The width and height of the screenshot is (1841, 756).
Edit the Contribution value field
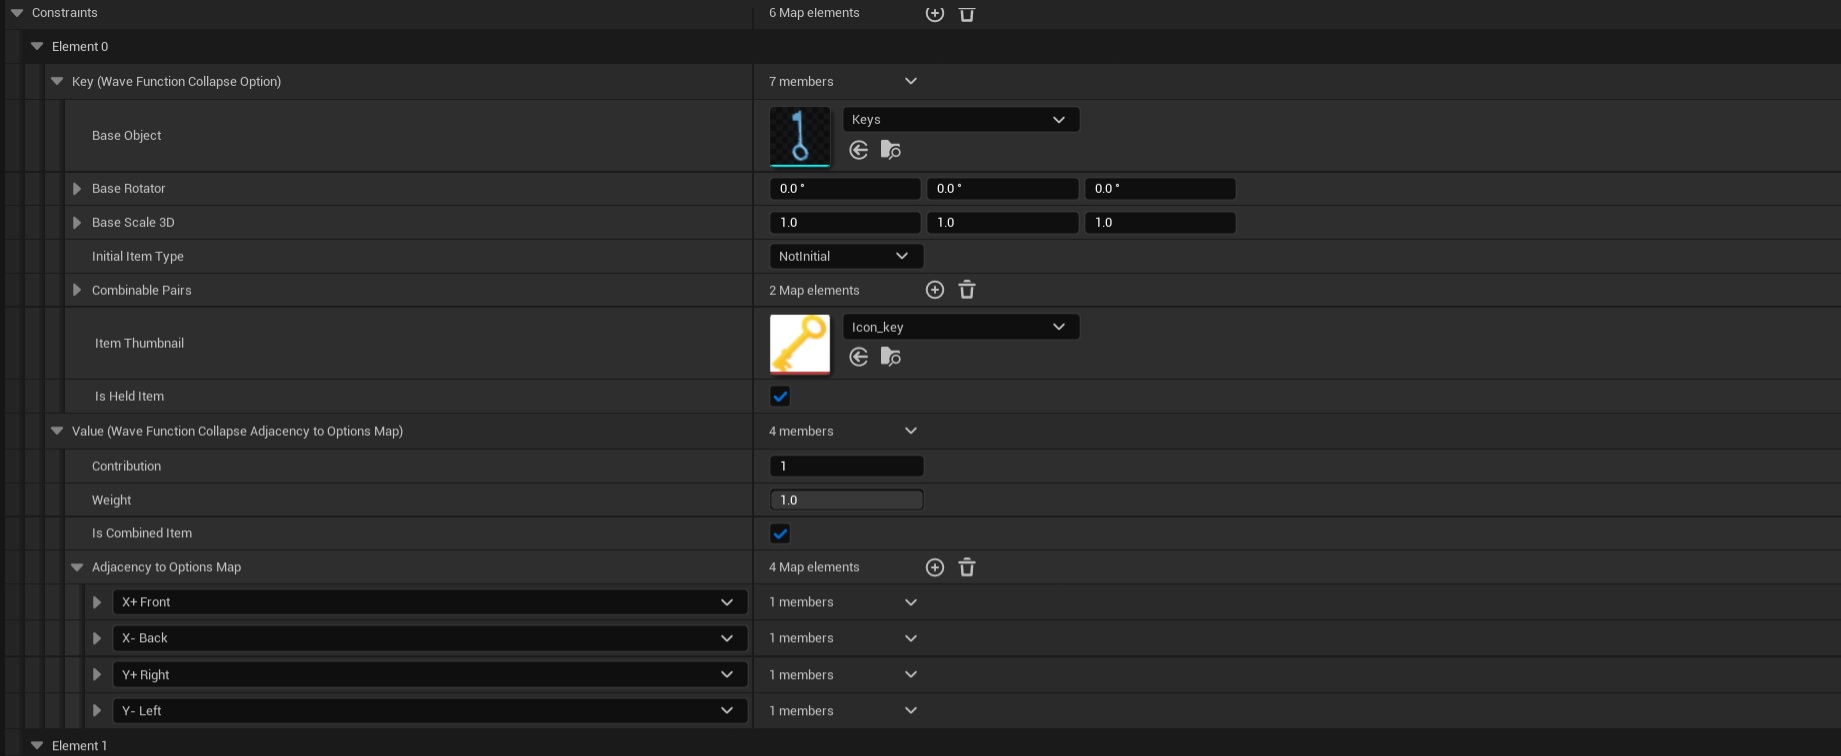tap(846, 466)
